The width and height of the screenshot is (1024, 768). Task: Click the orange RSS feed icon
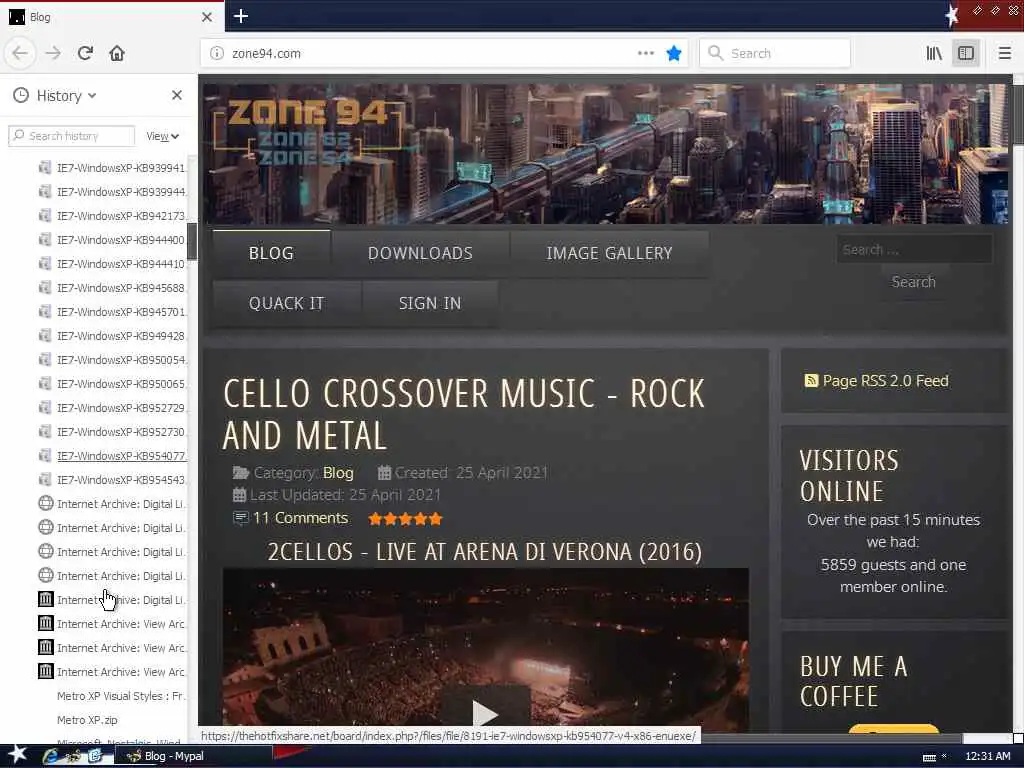coord(811,381)
